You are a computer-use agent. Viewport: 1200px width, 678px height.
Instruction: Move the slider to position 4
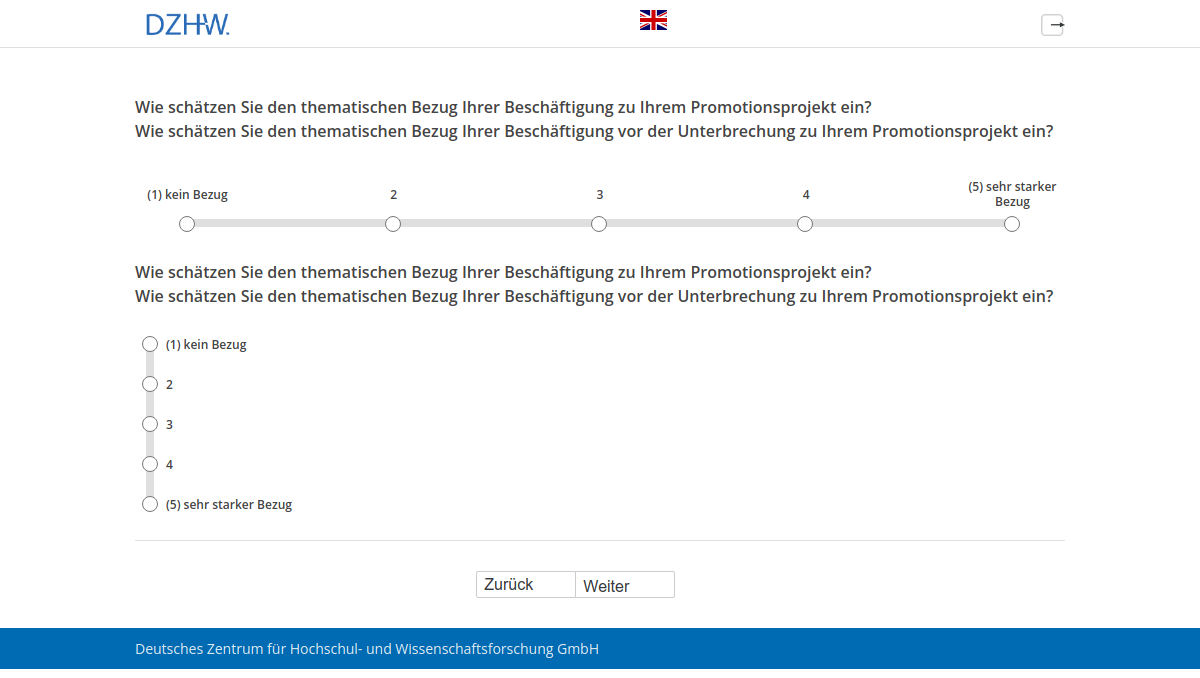pyautogui.click(x=805, y=224)
